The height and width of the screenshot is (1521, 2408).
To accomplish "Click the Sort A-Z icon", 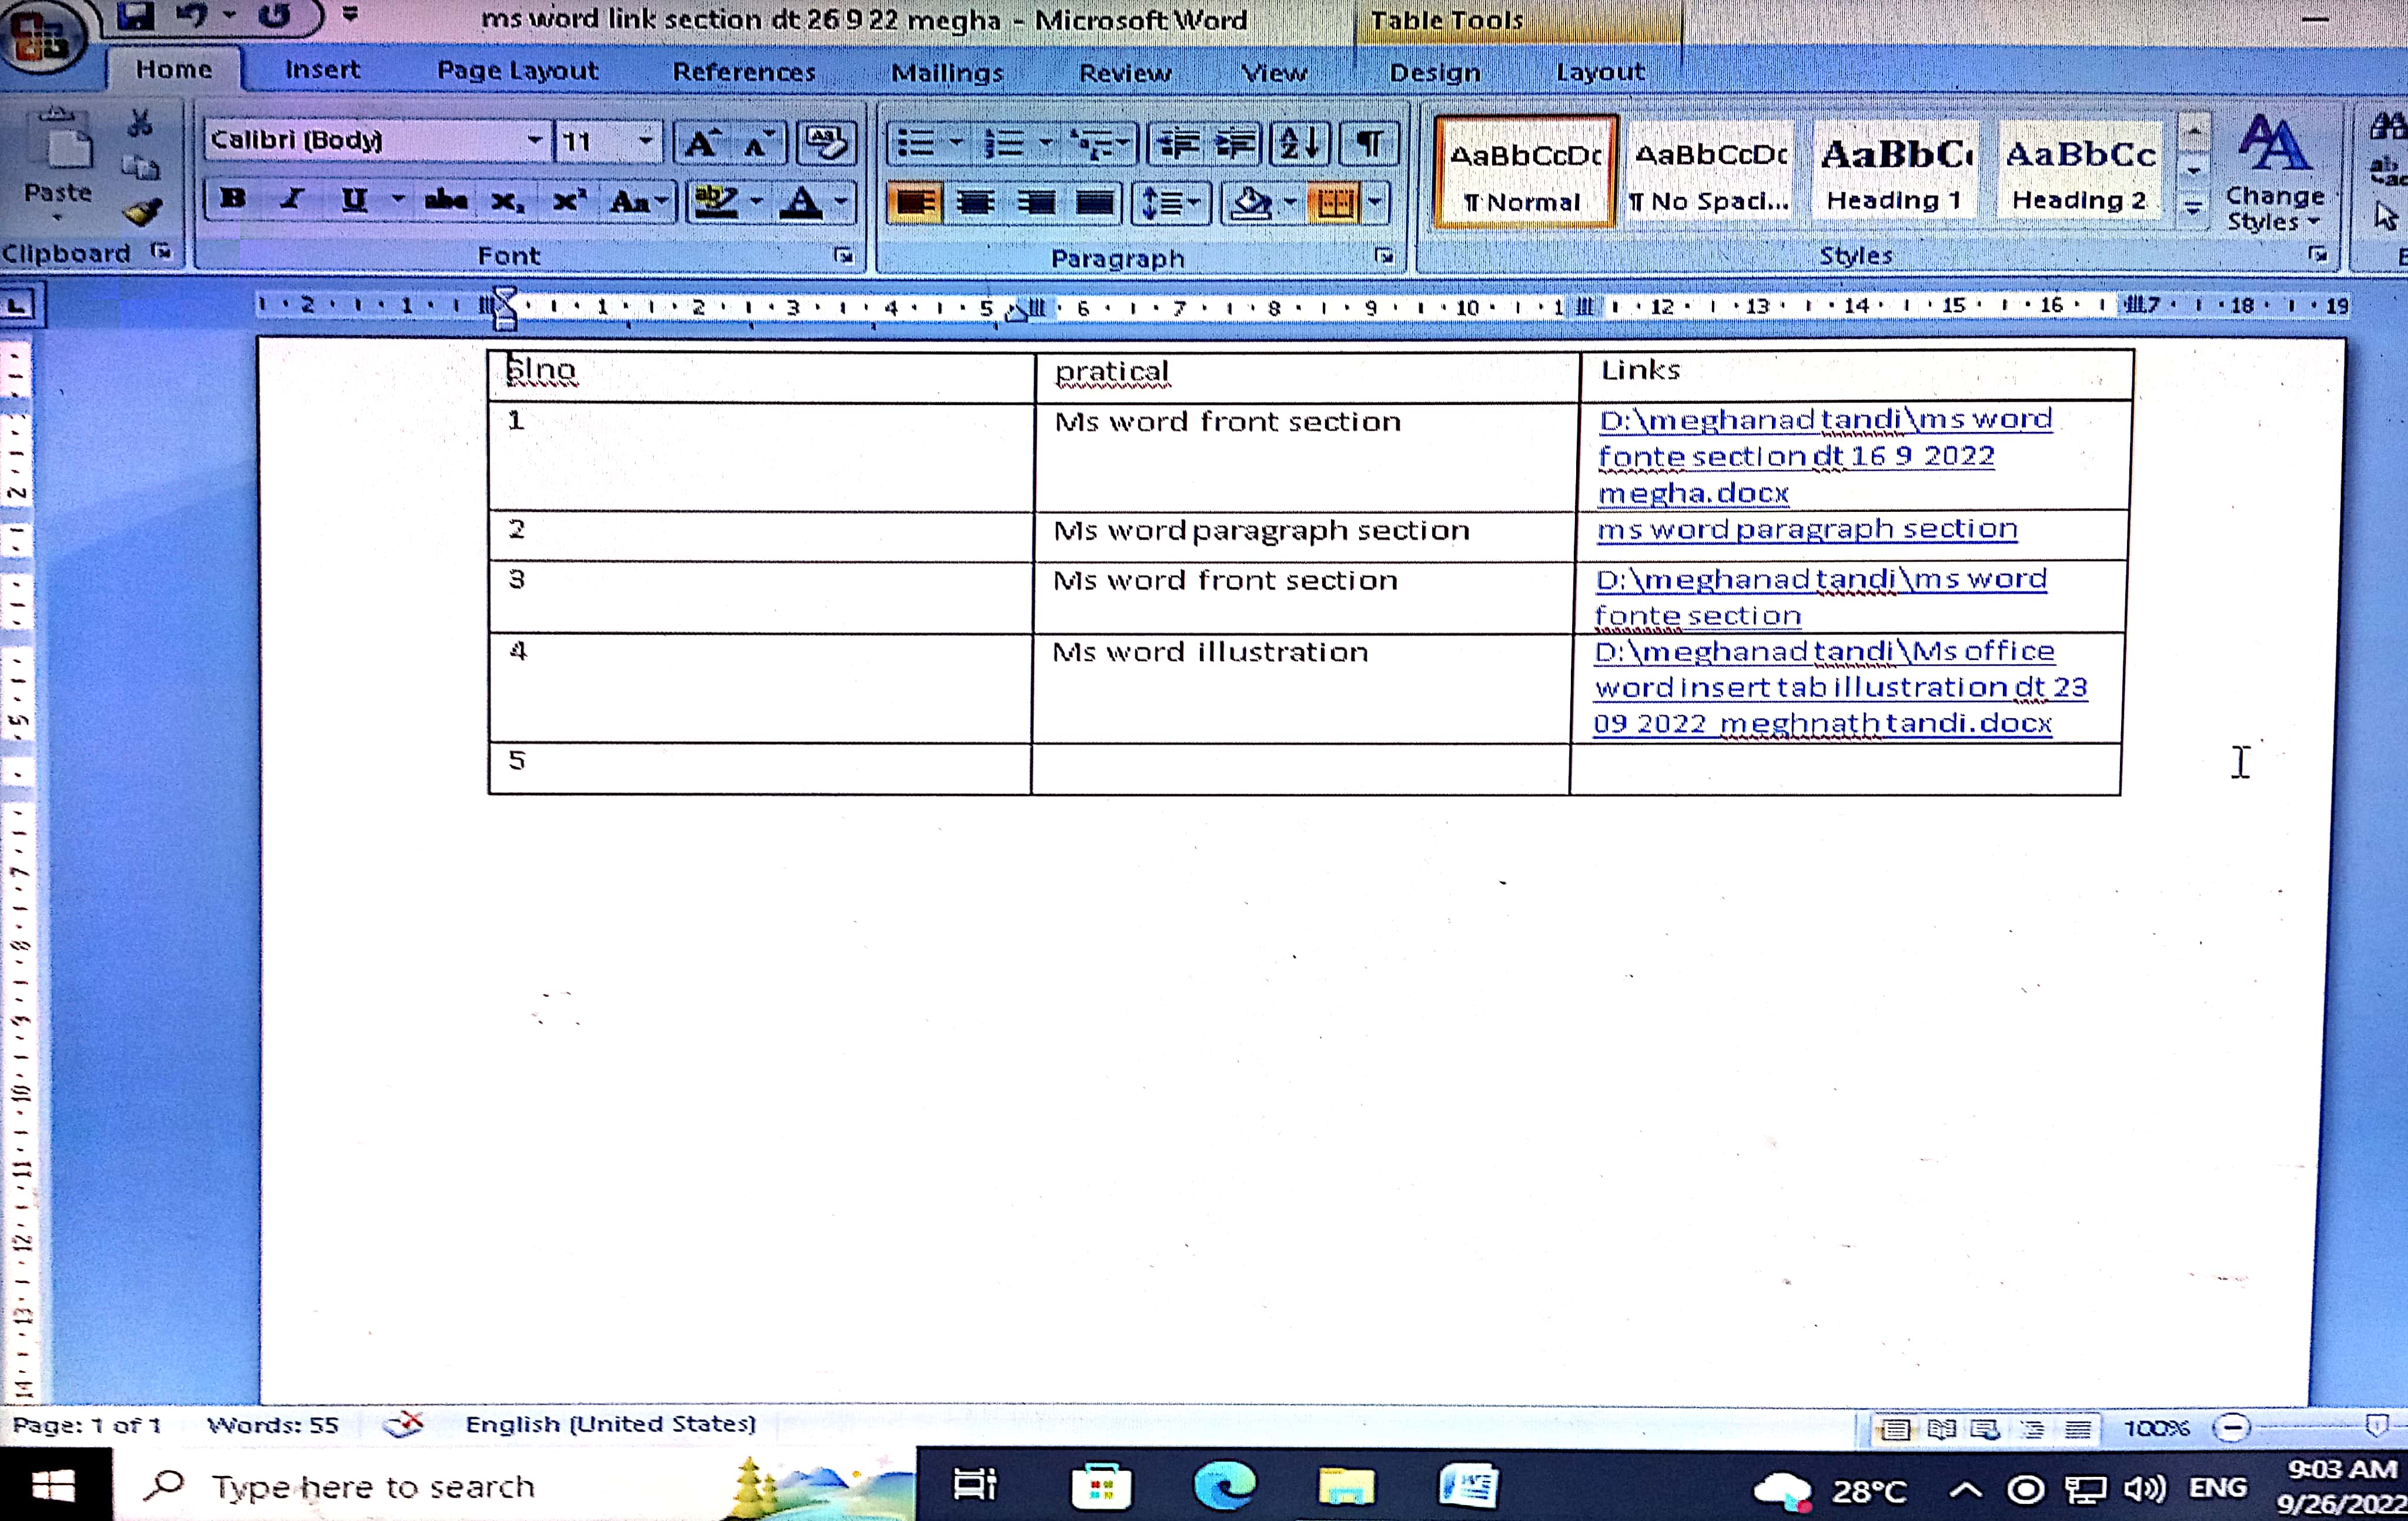I will [1299, 144].
